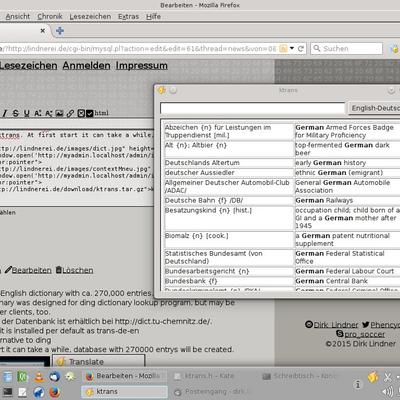Select the 'ethnic German (emigrant)' cell
The image size is (400, 400).
pyautogui.click(x=347, y=173)
